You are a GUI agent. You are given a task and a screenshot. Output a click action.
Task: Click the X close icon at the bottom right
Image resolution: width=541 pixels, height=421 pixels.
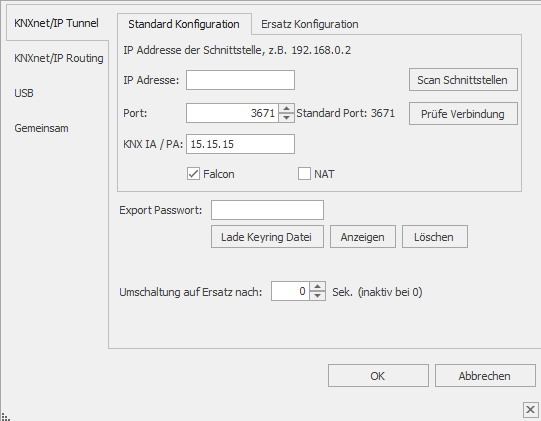point(531,410)
